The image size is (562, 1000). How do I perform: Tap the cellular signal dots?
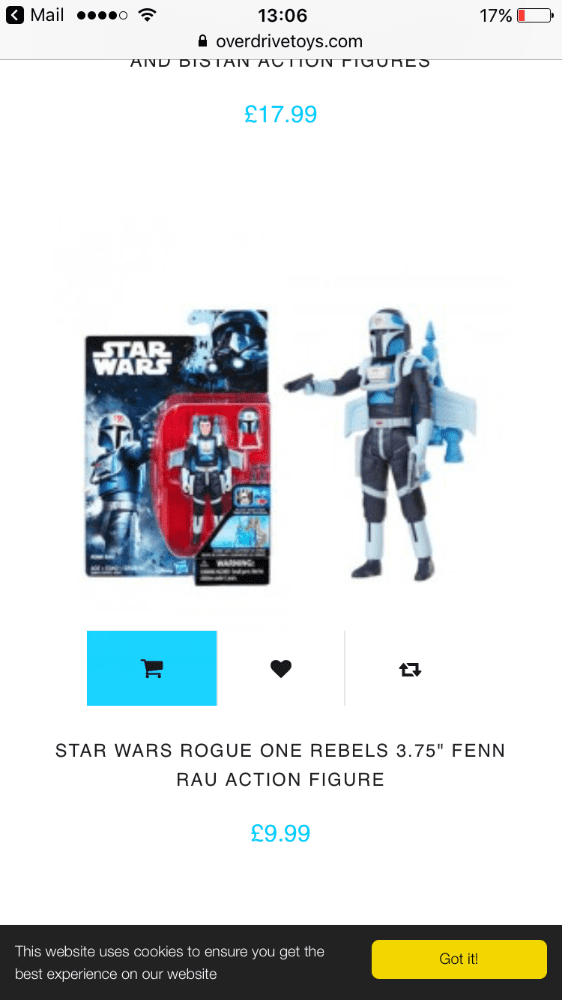(x=101, y=15)
